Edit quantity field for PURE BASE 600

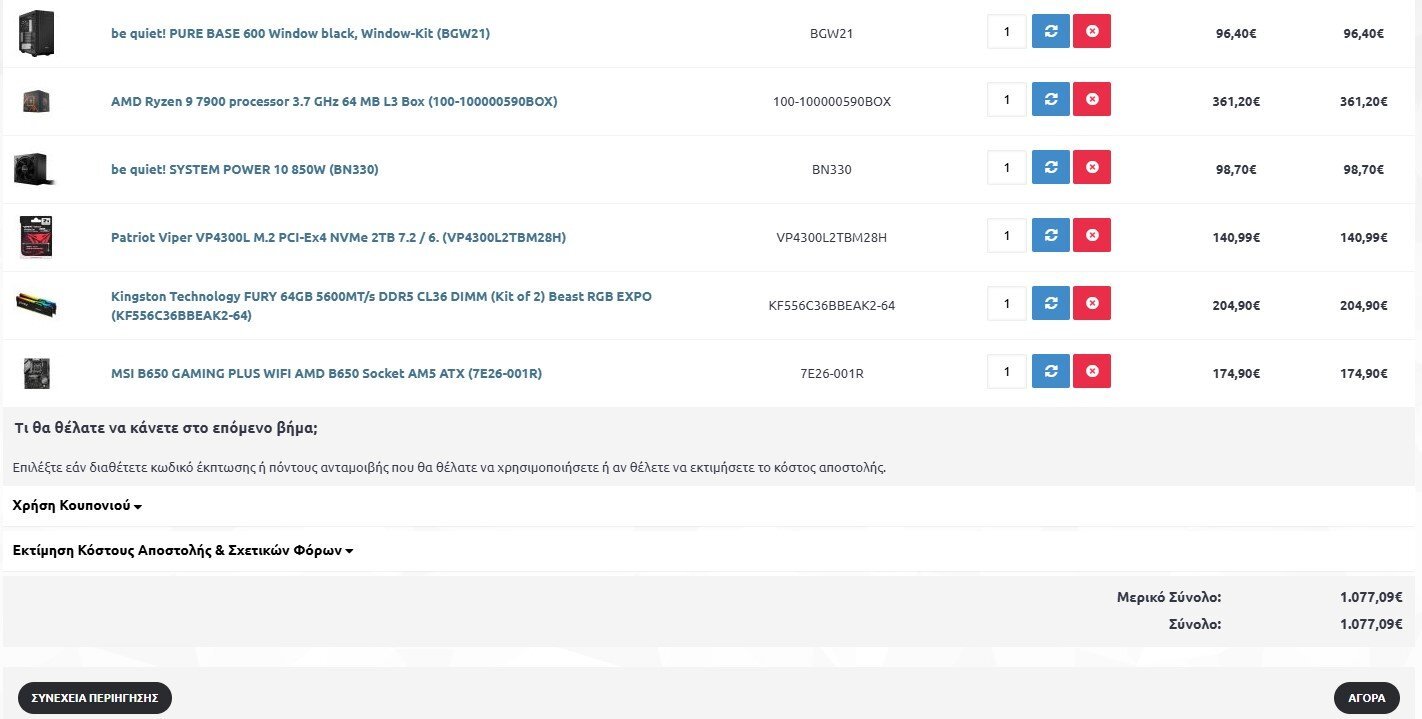(1007, 31)
